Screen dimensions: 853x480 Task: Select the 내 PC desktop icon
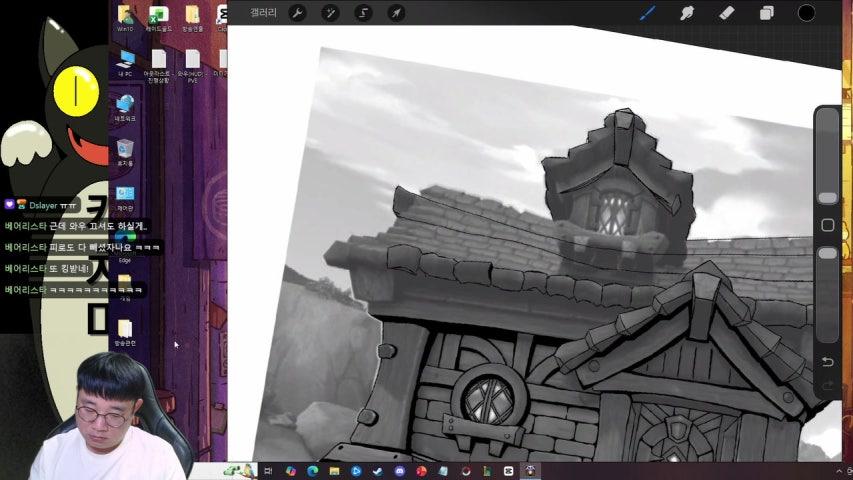click(x=125, y=64)
